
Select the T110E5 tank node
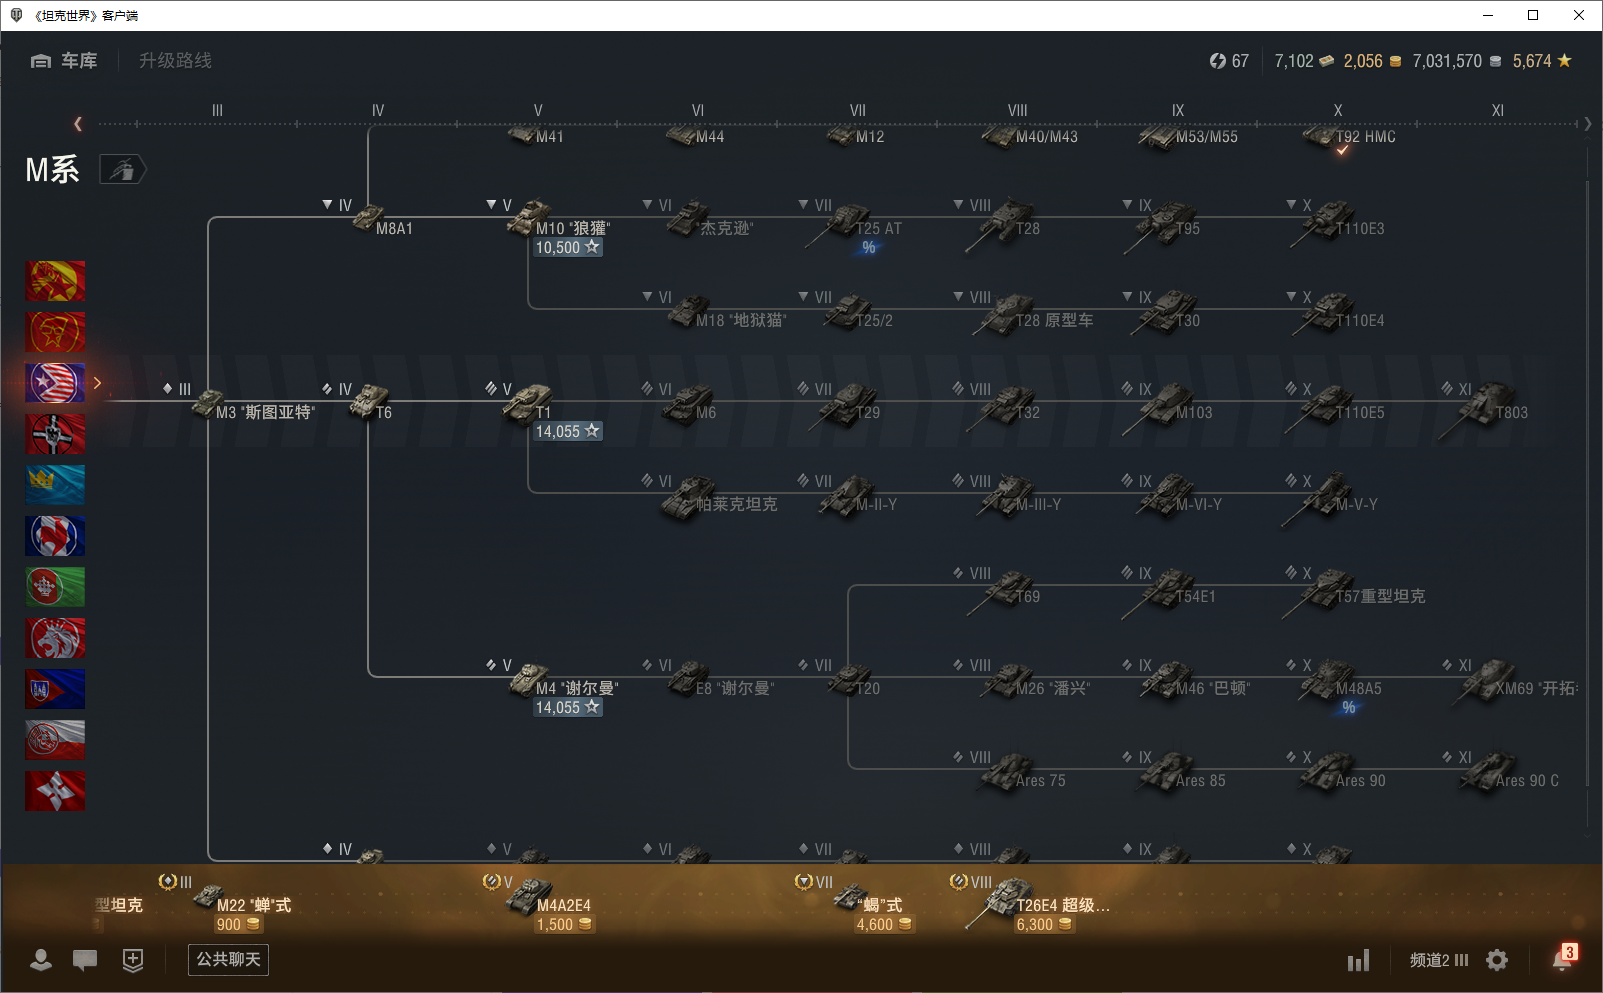pos(1335,405)
